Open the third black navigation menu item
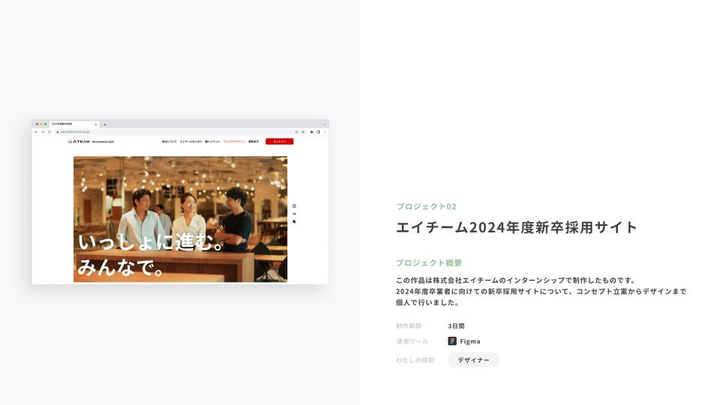Viewport: 720px width, 405px height. click(x=213, y=141)
